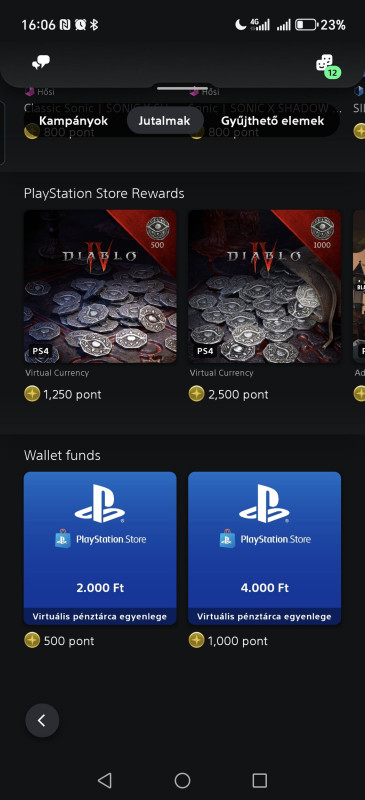Tap the Android back triangle navigation button
This screenshot has height=800, width=365.
(x=105, y=780)
